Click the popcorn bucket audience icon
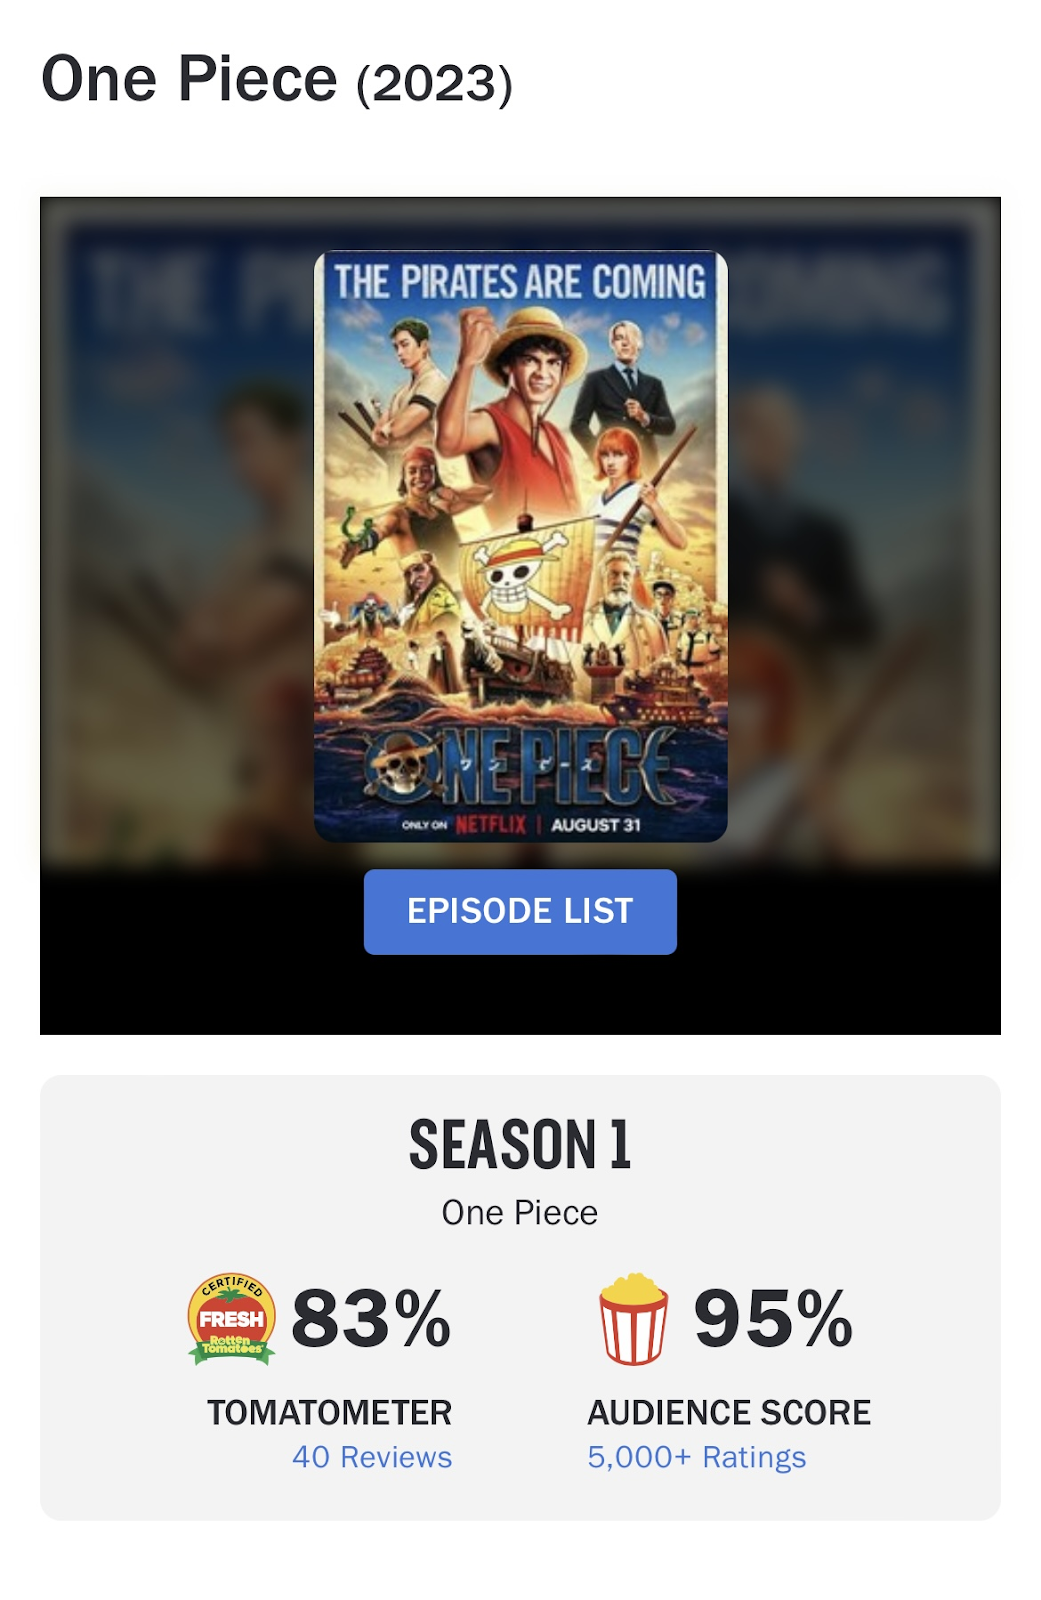 click(633, 1319)
